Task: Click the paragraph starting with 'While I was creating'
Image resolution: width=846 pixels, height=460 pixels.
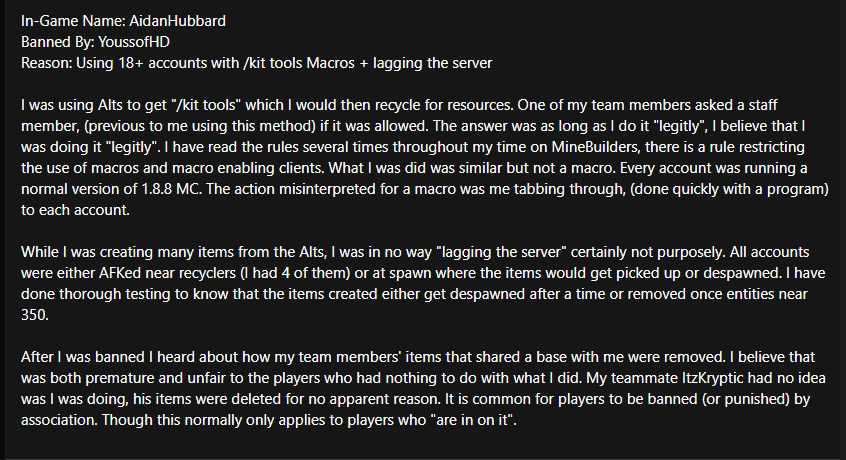Action: click(423, 284)
